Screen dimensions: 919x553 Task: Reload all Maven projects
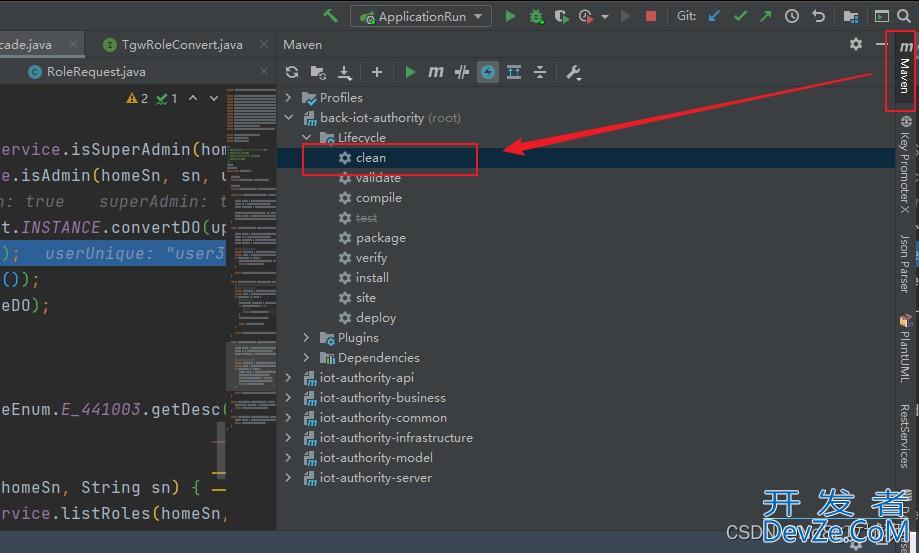(x=292, y=72)
